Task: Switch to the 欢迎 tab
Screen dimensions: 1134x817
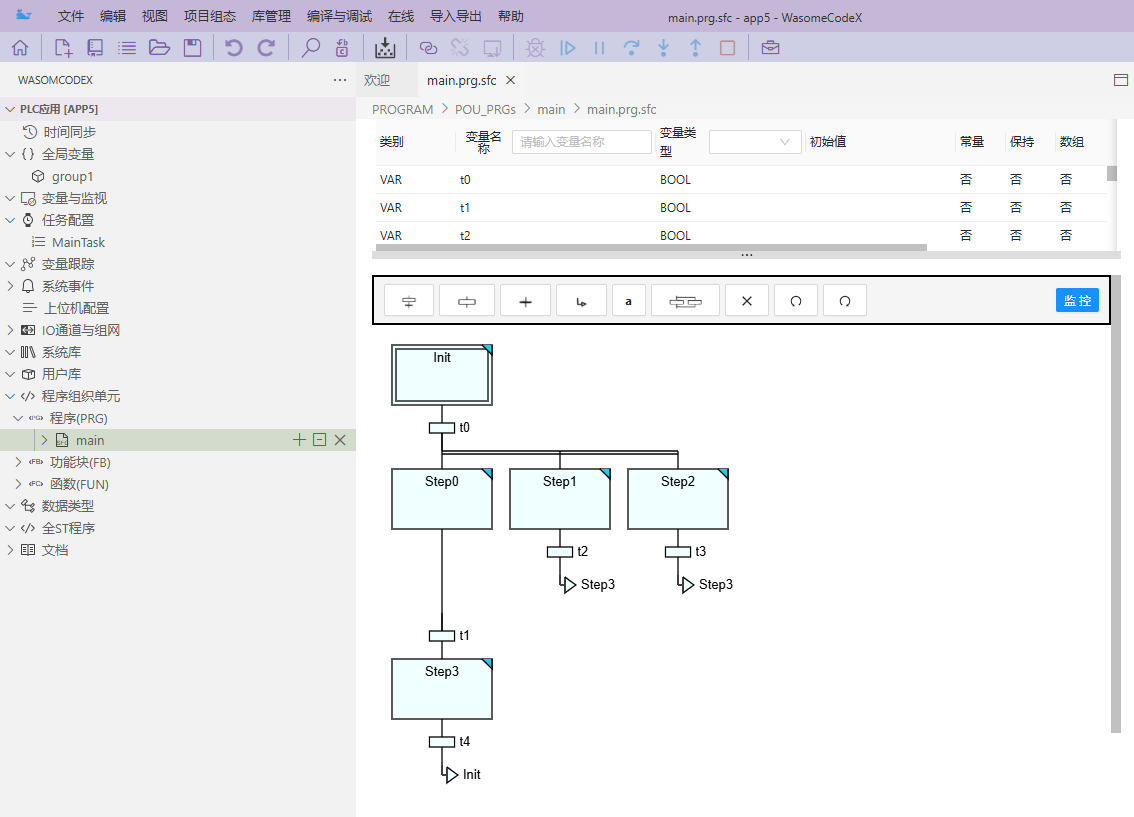Action: click(377, 80)
